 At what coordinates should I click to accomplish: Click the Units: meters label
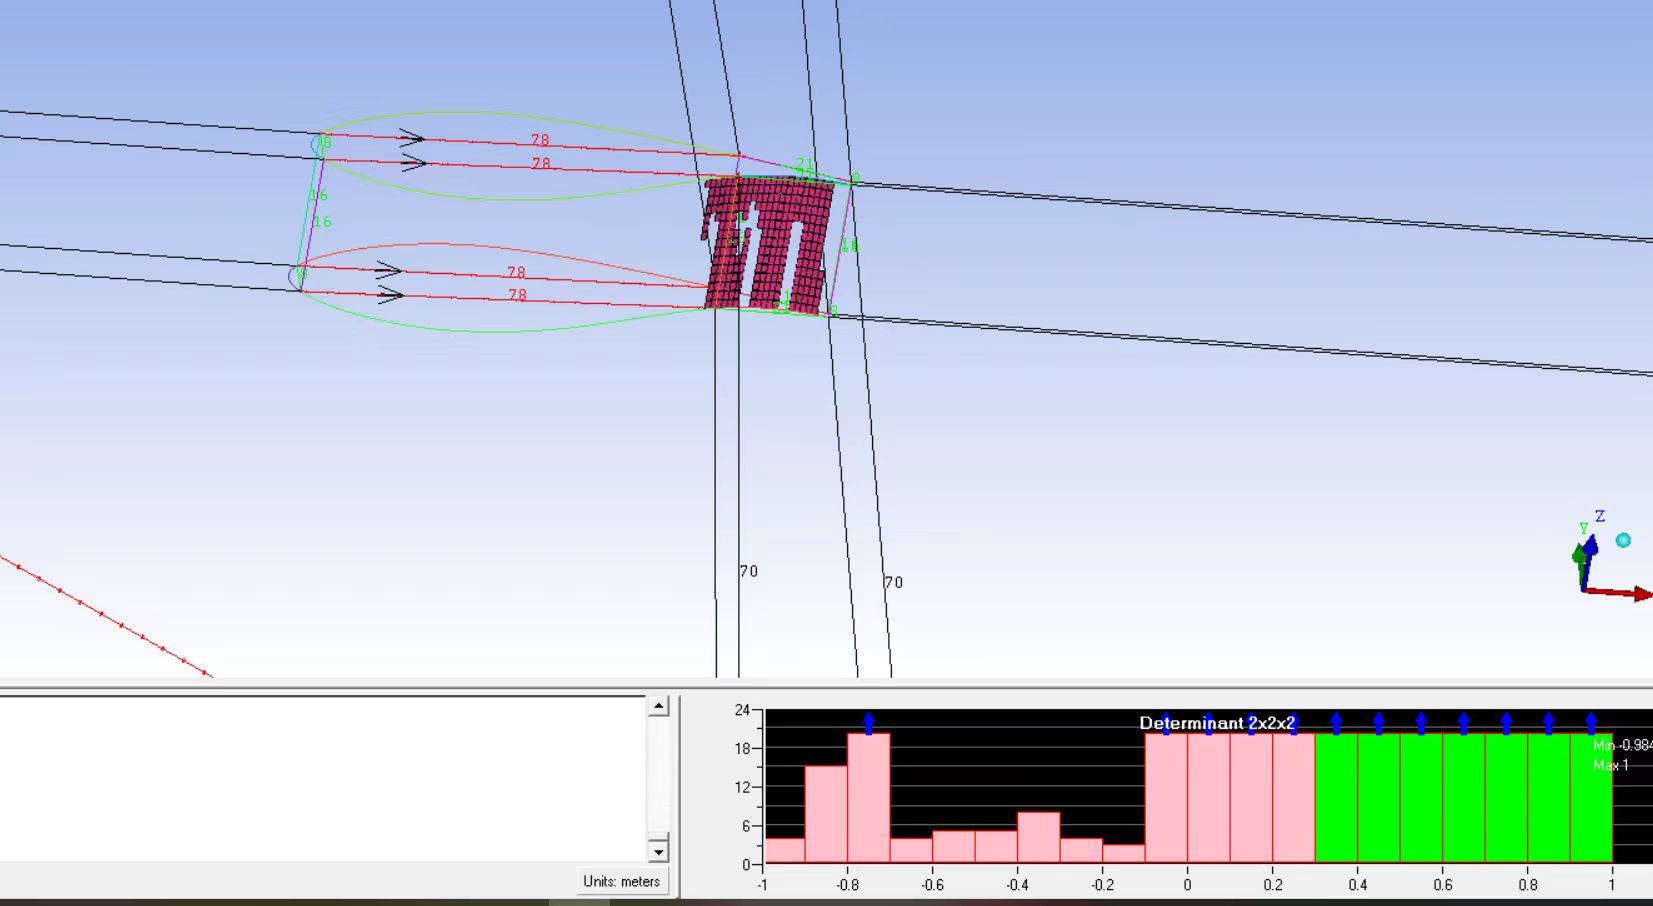click(621, 881)
